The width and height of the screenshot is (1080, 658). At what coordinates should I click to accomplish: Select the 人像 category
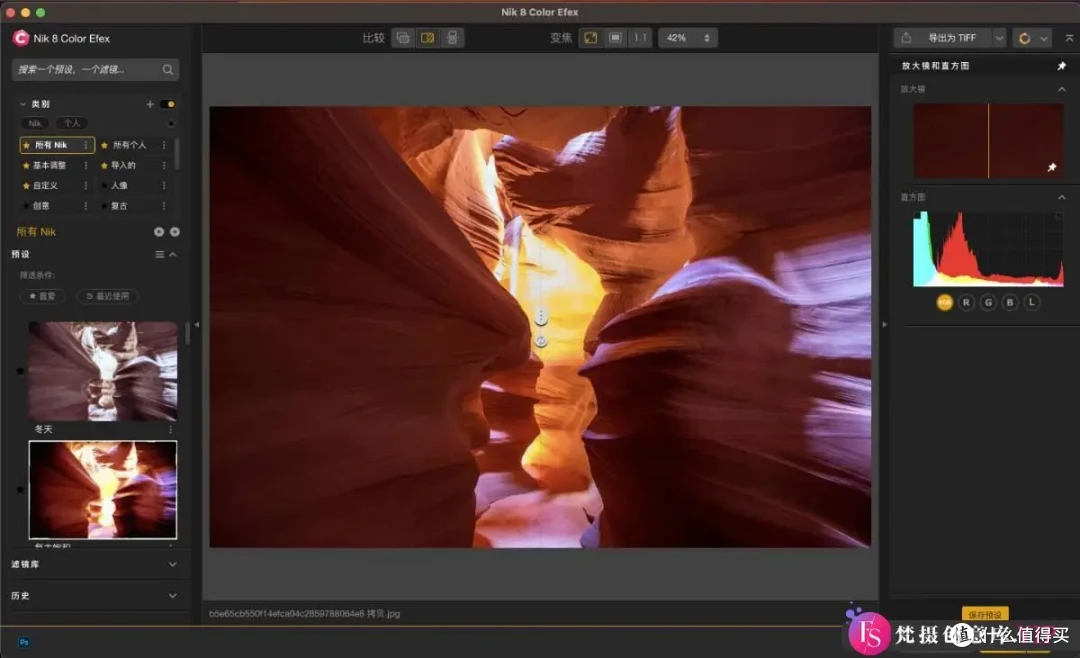tap(119, 185)
